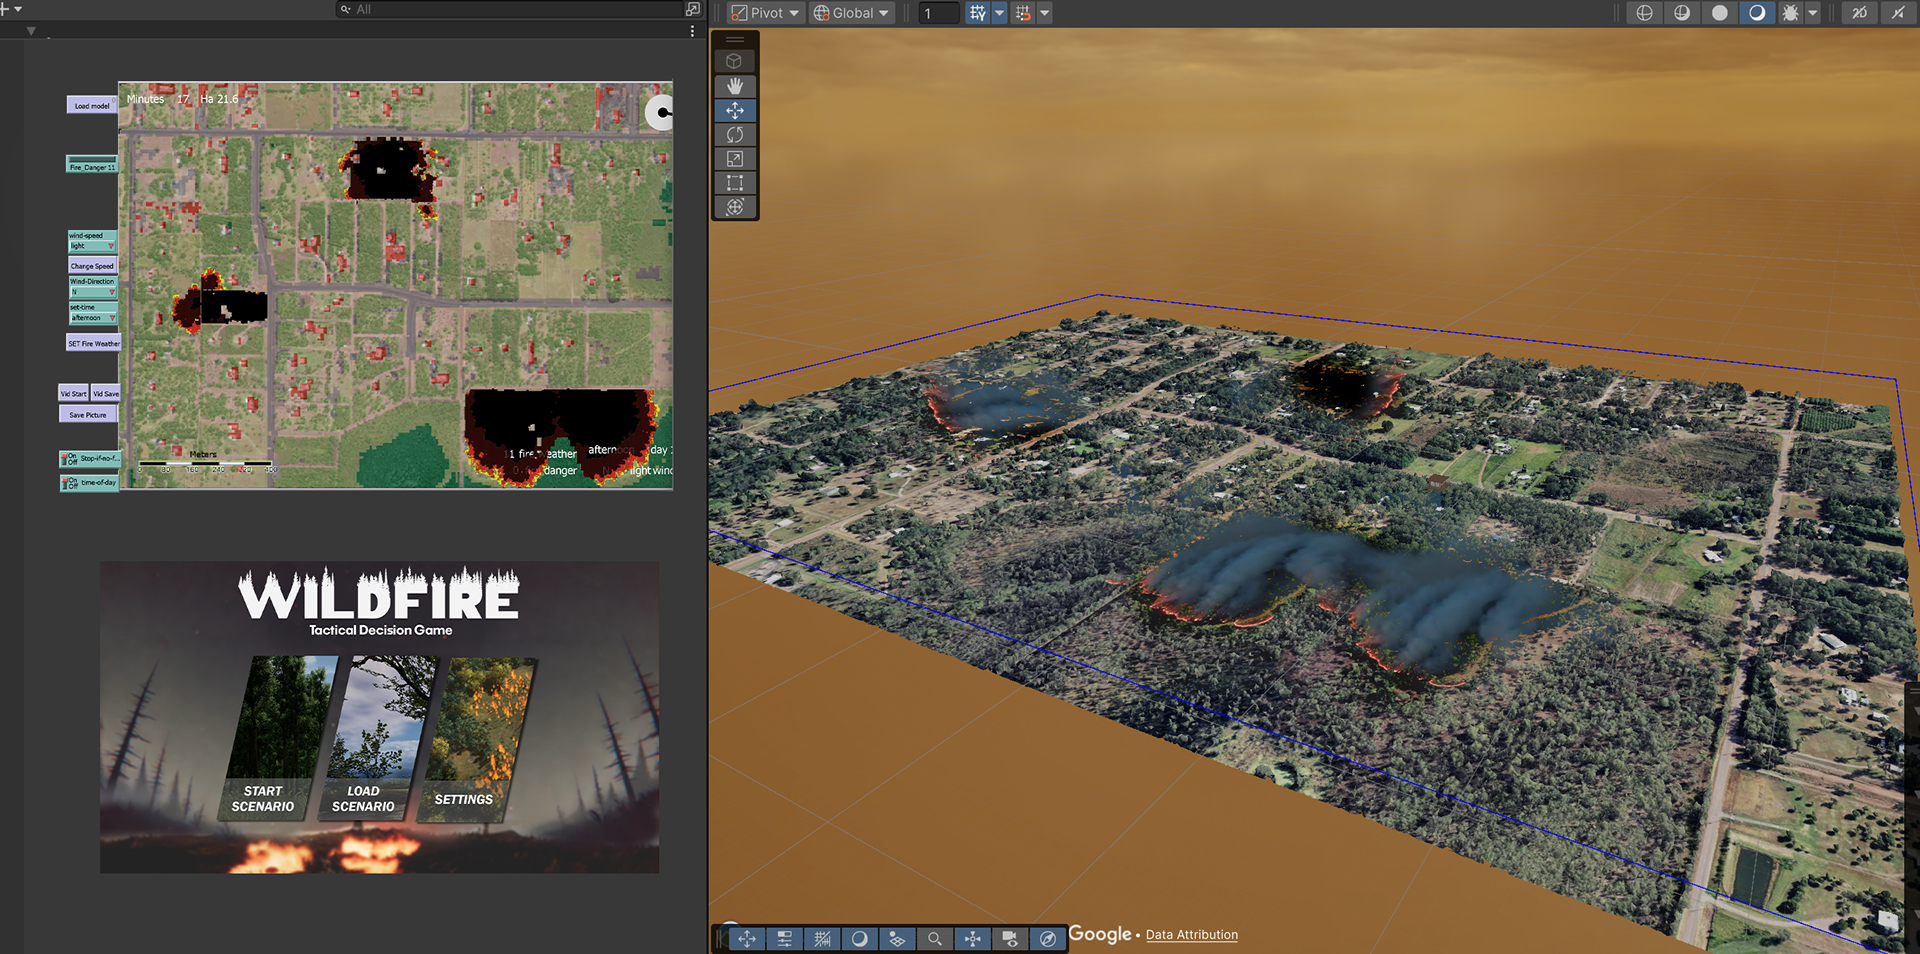
Task: Click the Vid Start button
Action: [x=74, y=393]
